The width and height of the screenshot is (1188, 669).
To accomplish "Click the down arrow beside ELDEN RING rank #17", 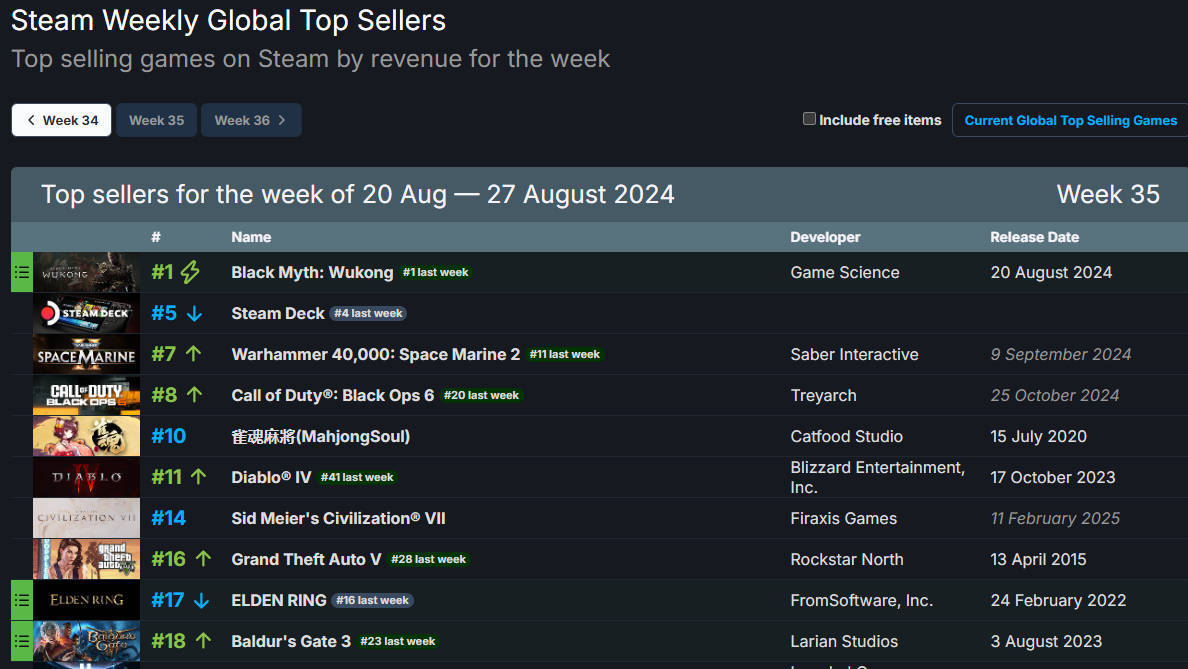I will pos(201,601).
